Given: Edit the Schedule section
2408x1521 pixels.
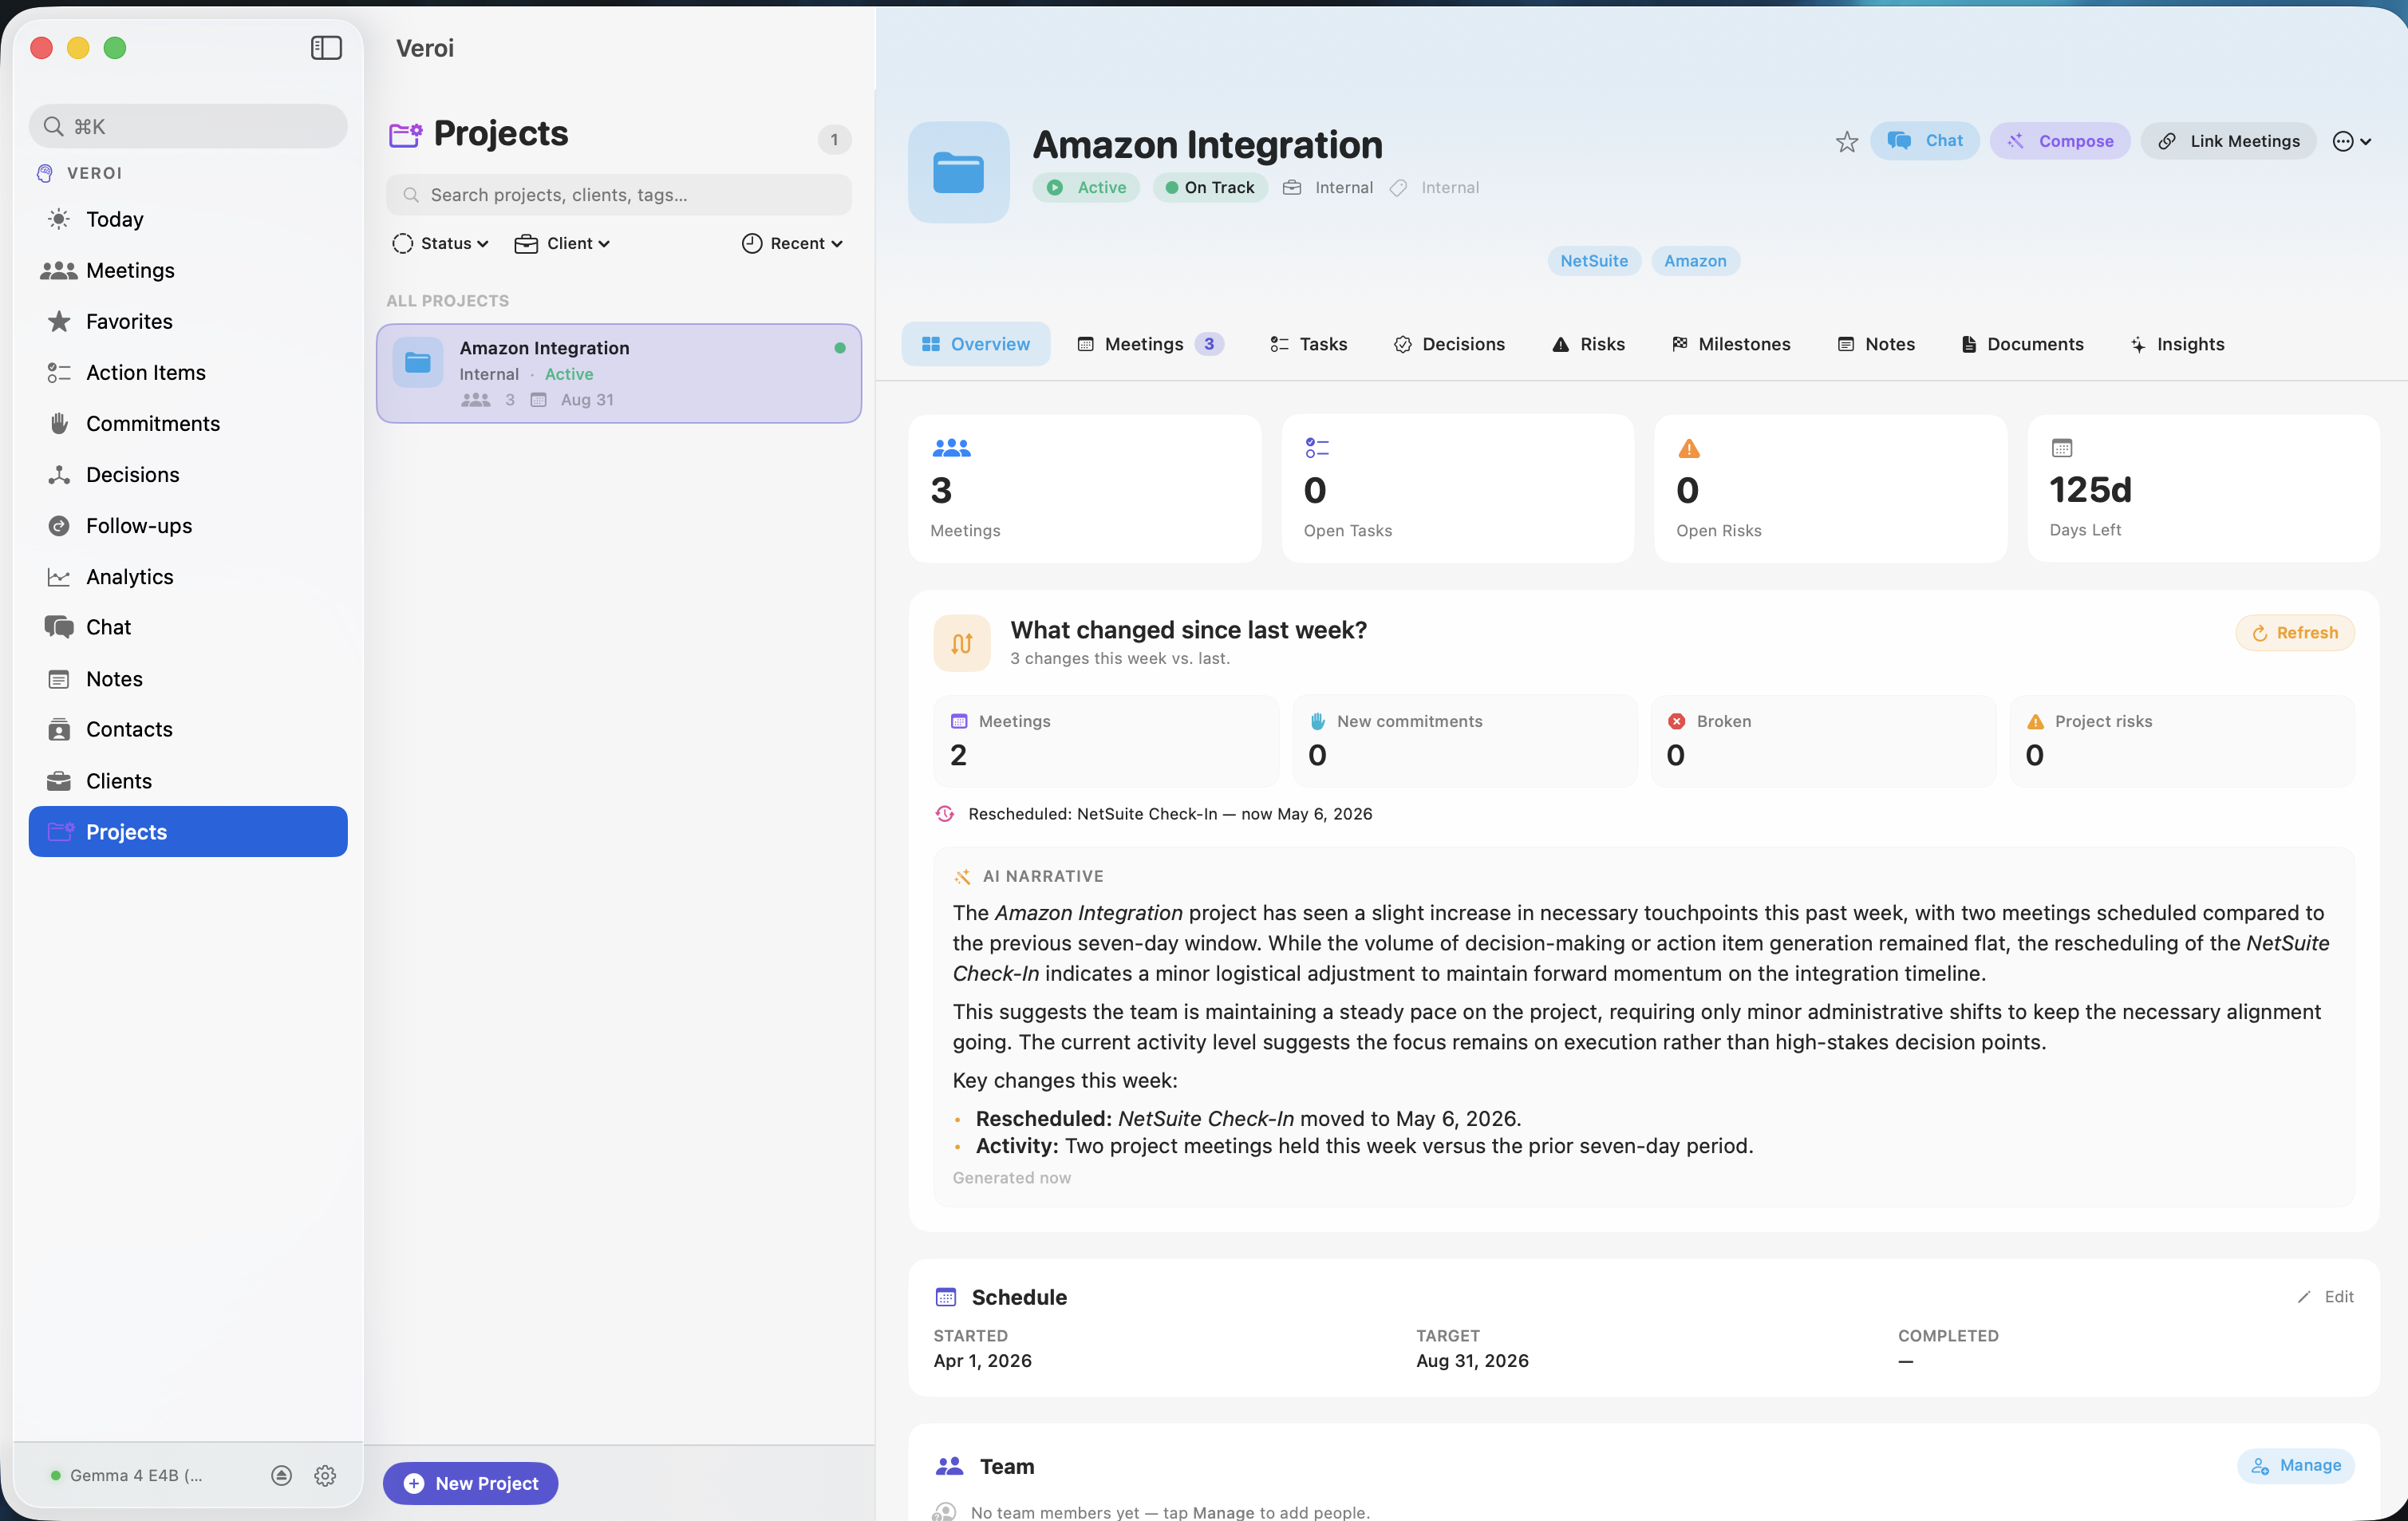Looking at the screenshot, I should coord(2325,1296).
